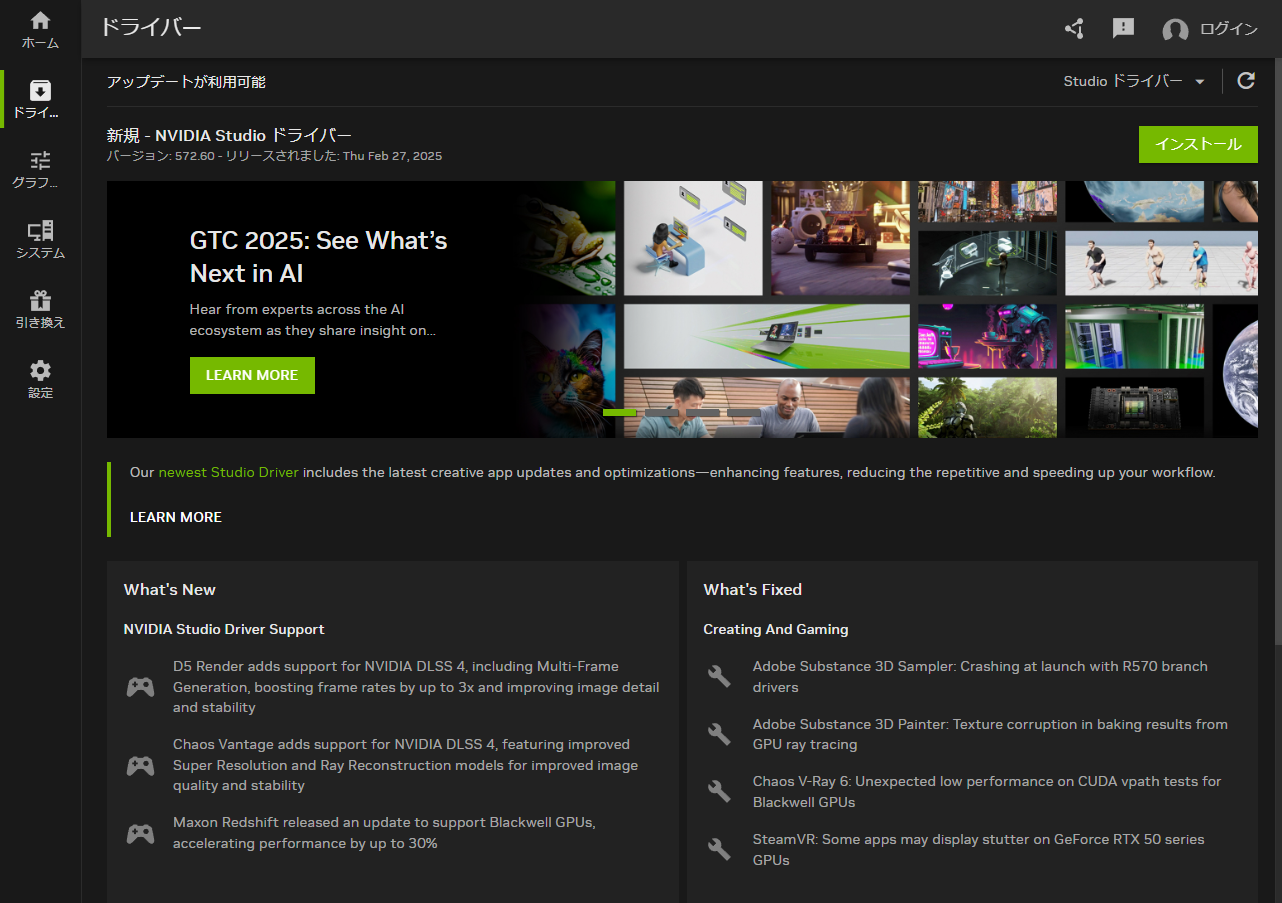Click the インストール button

1198,144
